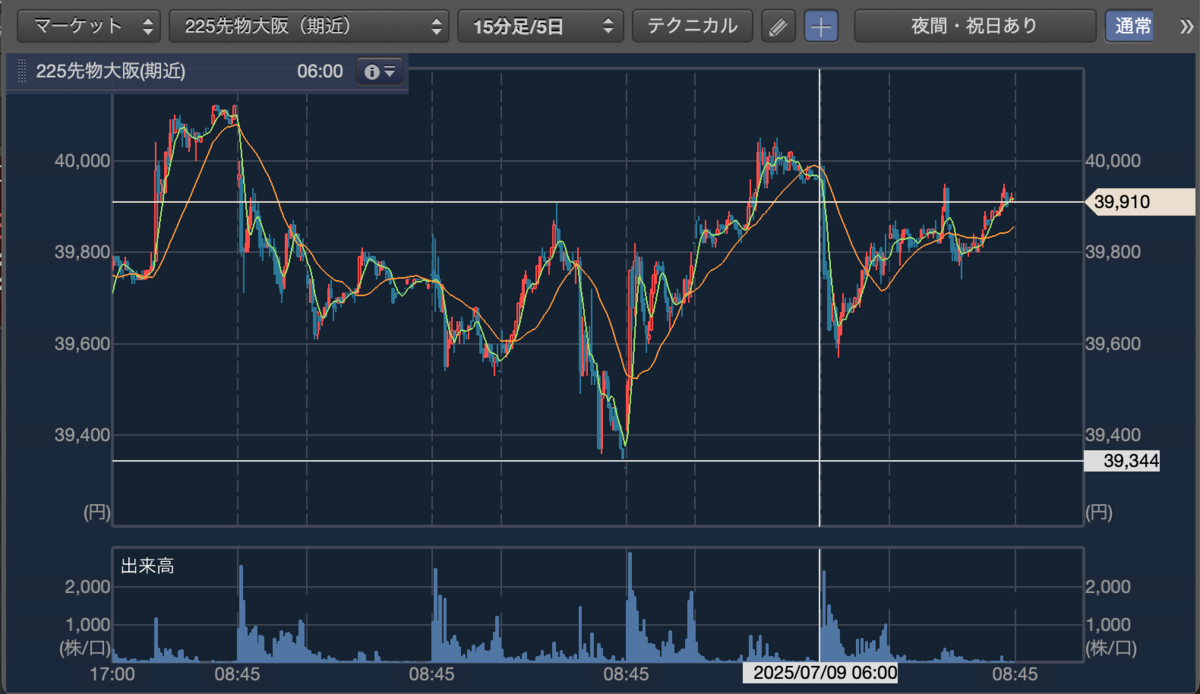Expand the toolbar overflow chevron
The image size is (1200, 694).
1186,26
